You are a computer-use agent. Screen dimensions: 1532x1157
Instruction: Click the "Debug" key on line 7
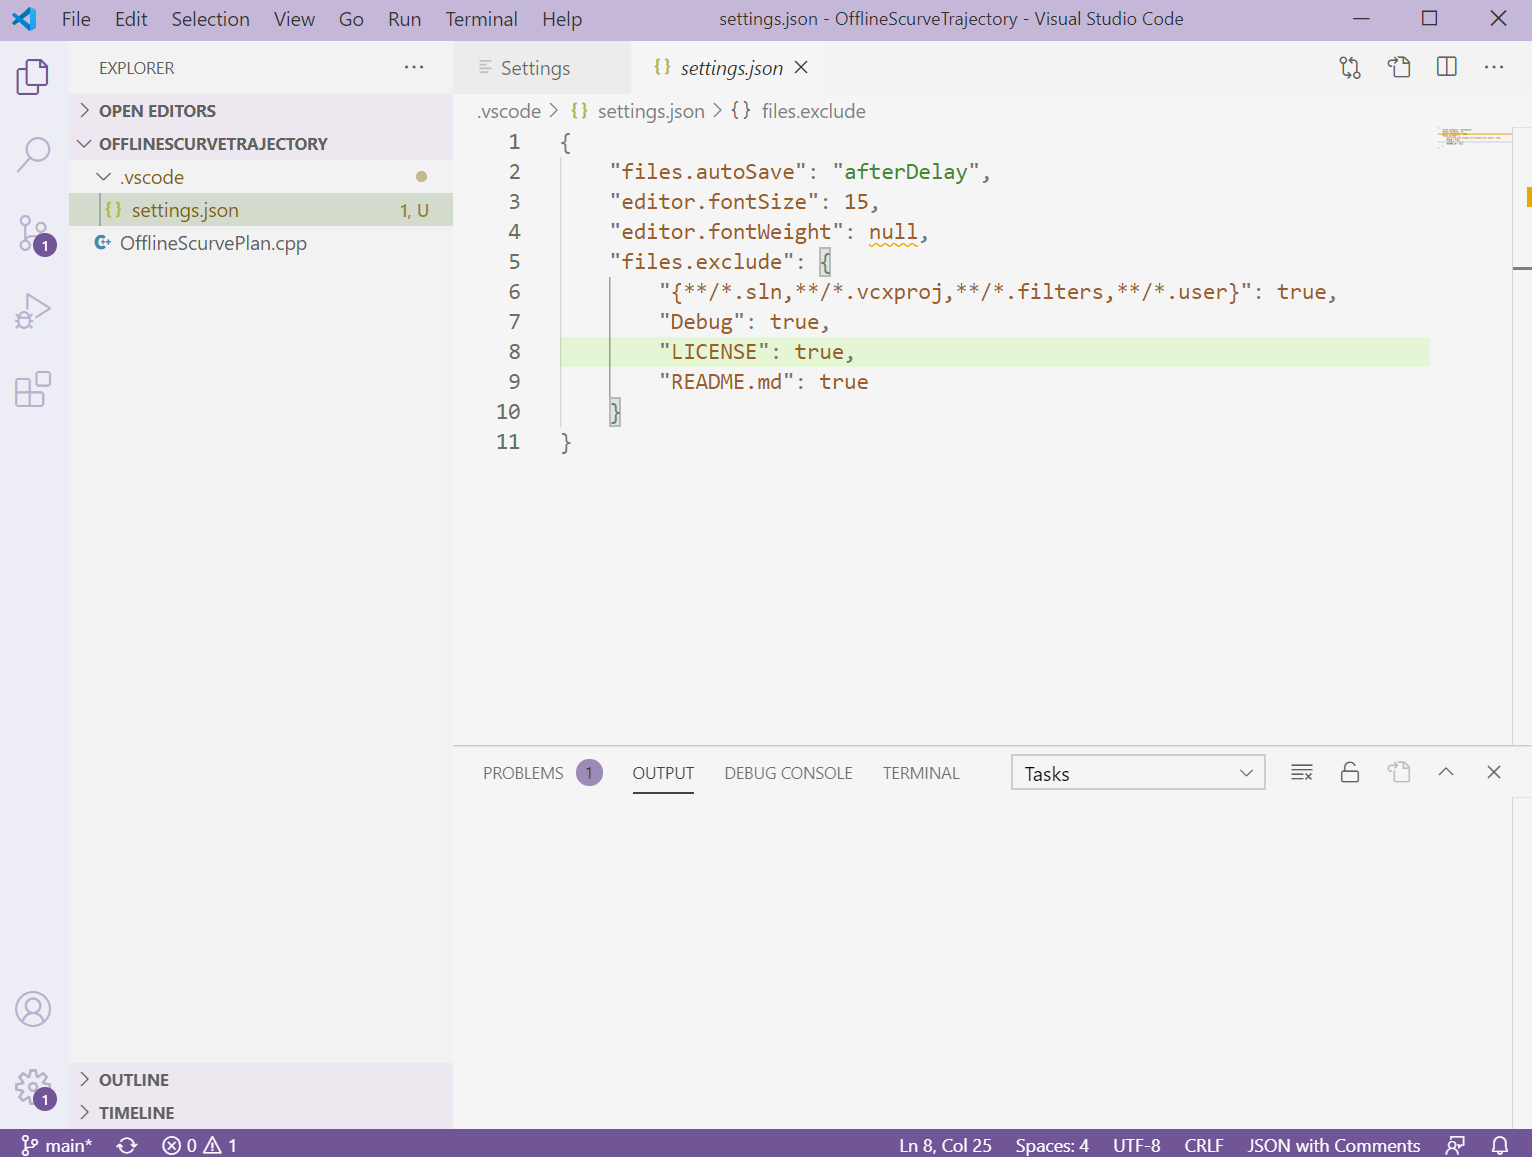pos(702,322)
